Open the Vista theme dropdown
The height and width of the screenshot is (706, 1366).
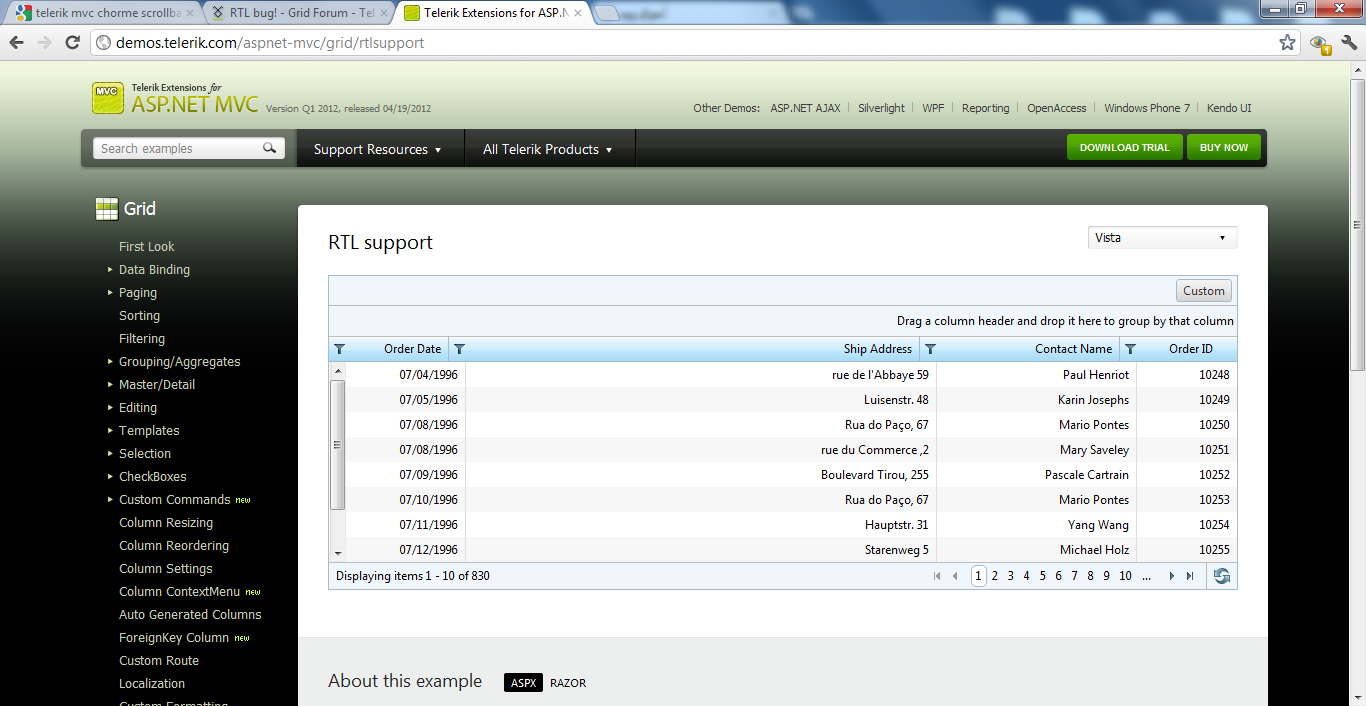click(1162, 238)
